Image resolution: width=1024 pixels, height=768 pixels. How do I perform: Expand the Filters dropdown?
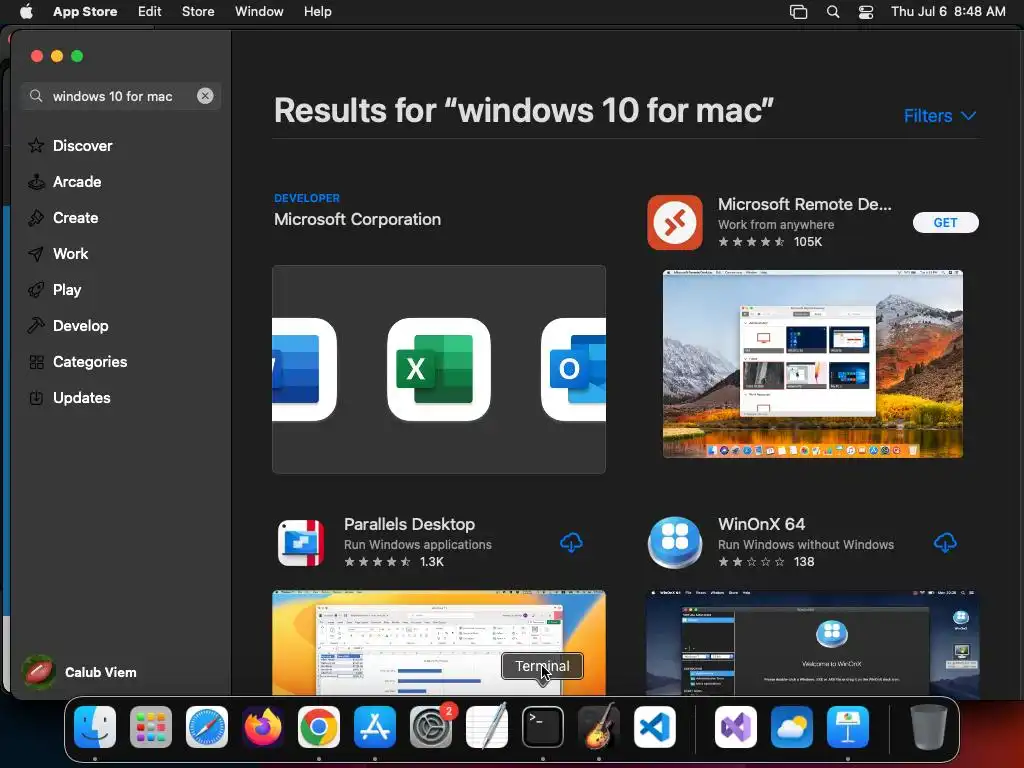point(940,116)
